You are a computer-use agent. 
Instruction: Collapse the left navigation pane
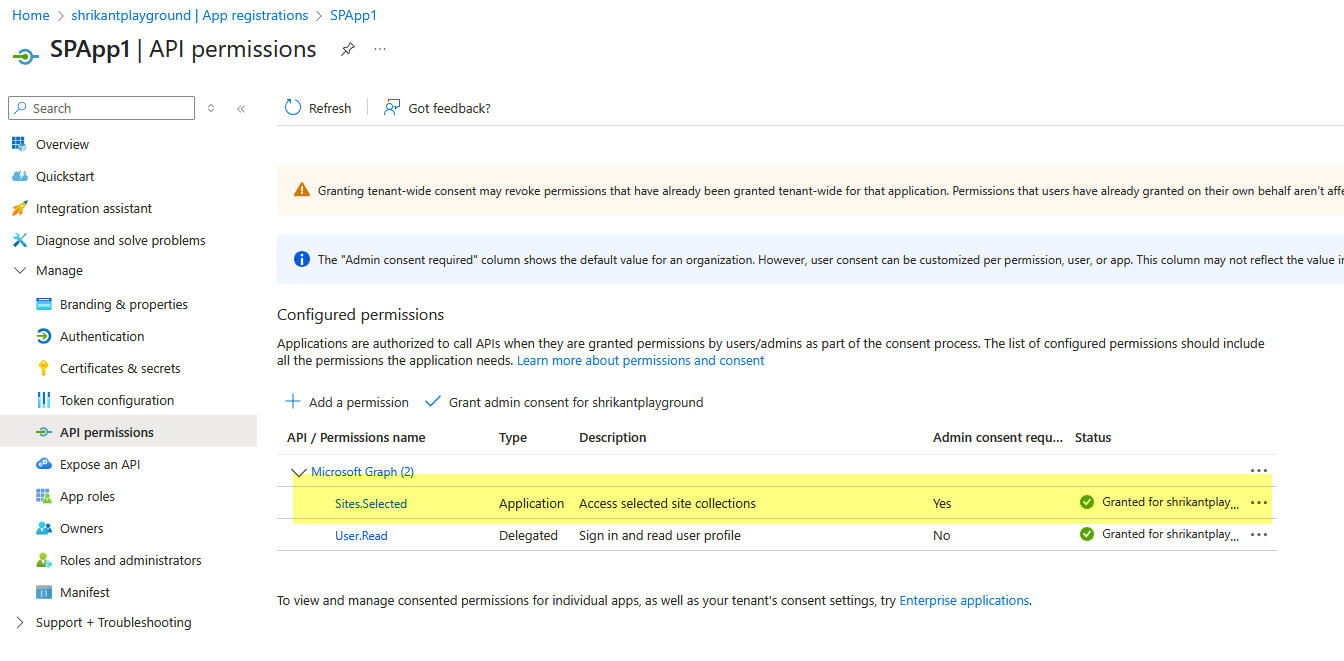point(240,108)
